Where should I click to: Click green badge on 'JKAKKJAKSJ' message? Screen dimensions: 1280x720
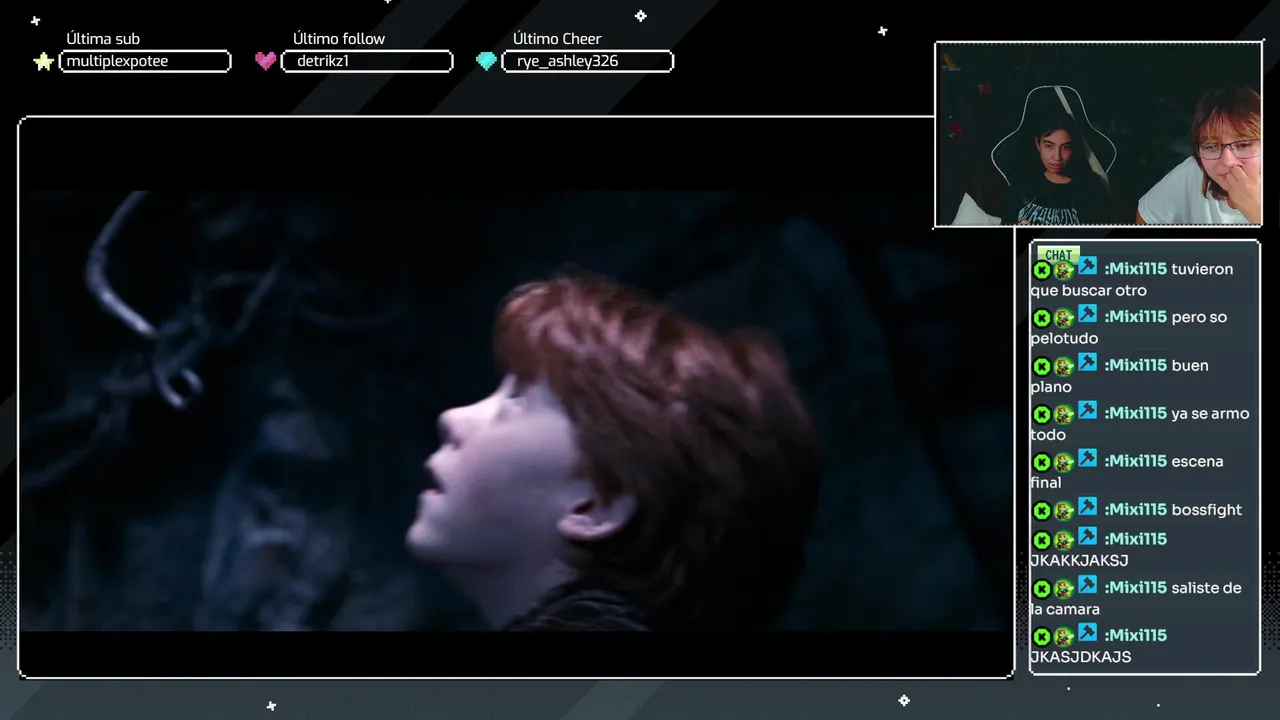tap(1041, 540)
